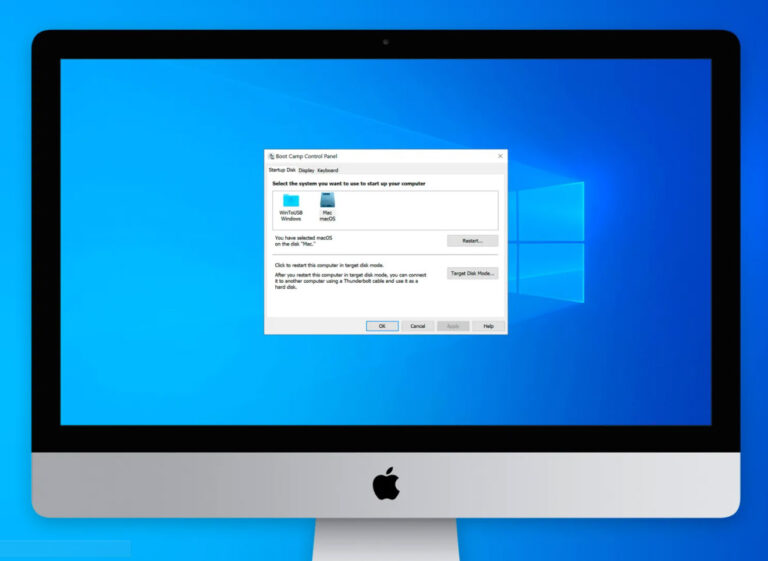The image size is (768, 561).
Task: Click the Boot Camp title bar icon
Action: [271, 156]
